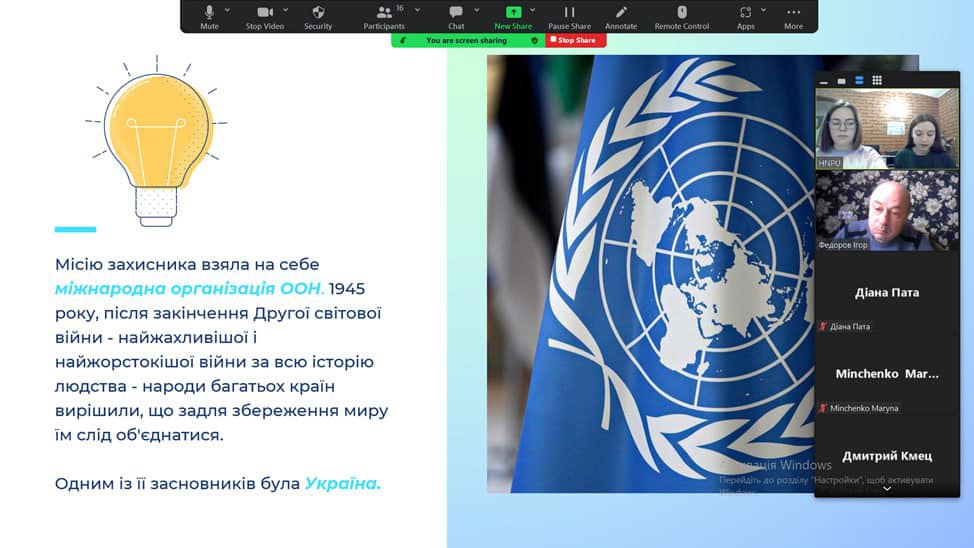Open the Participants panel
Viewport: 974px width, 548px height.
(384, 17)
